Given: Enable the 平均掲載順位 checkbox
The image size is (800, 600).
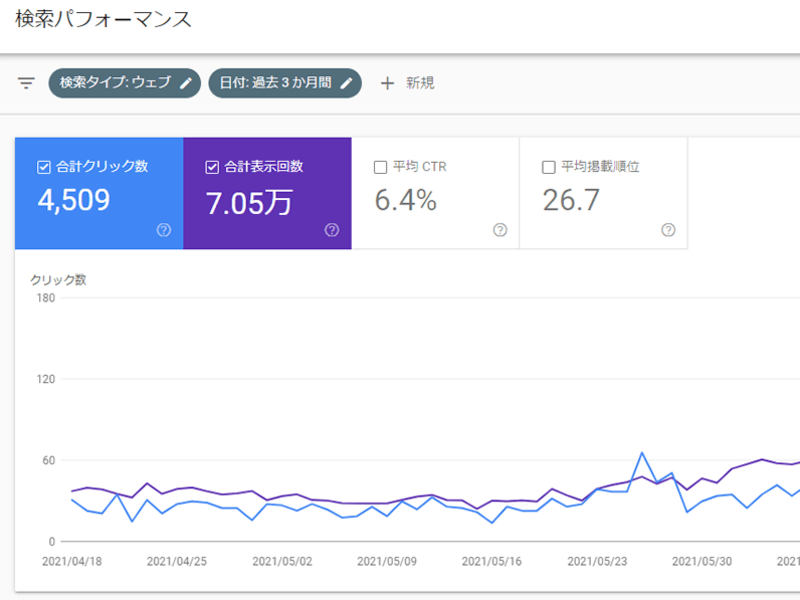Looking at the screenshot, I should point(548,167).
